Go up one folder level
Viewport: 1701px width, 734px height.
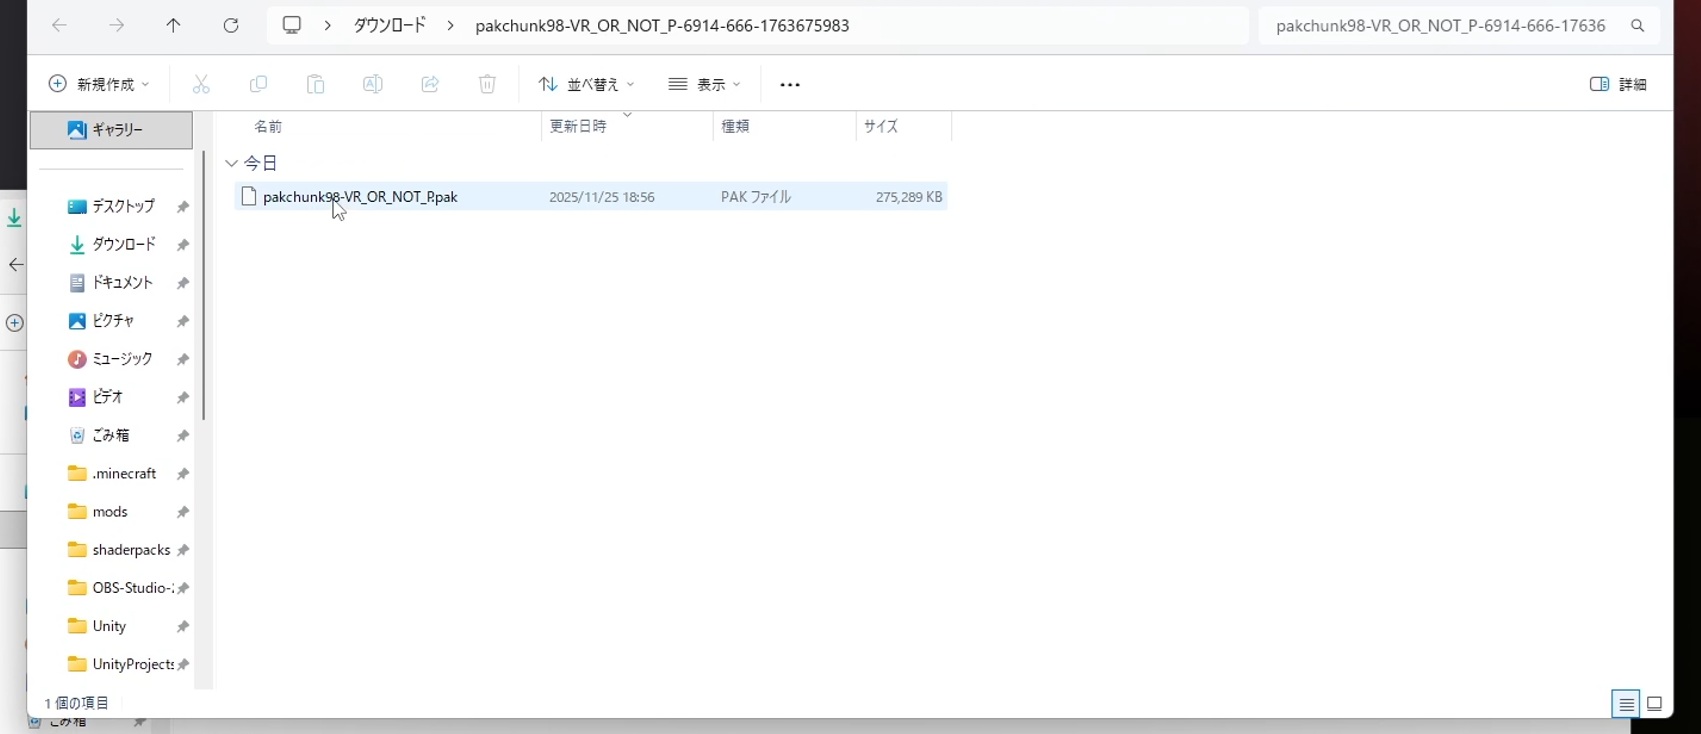pyautogui.click(x=173, y=26)
